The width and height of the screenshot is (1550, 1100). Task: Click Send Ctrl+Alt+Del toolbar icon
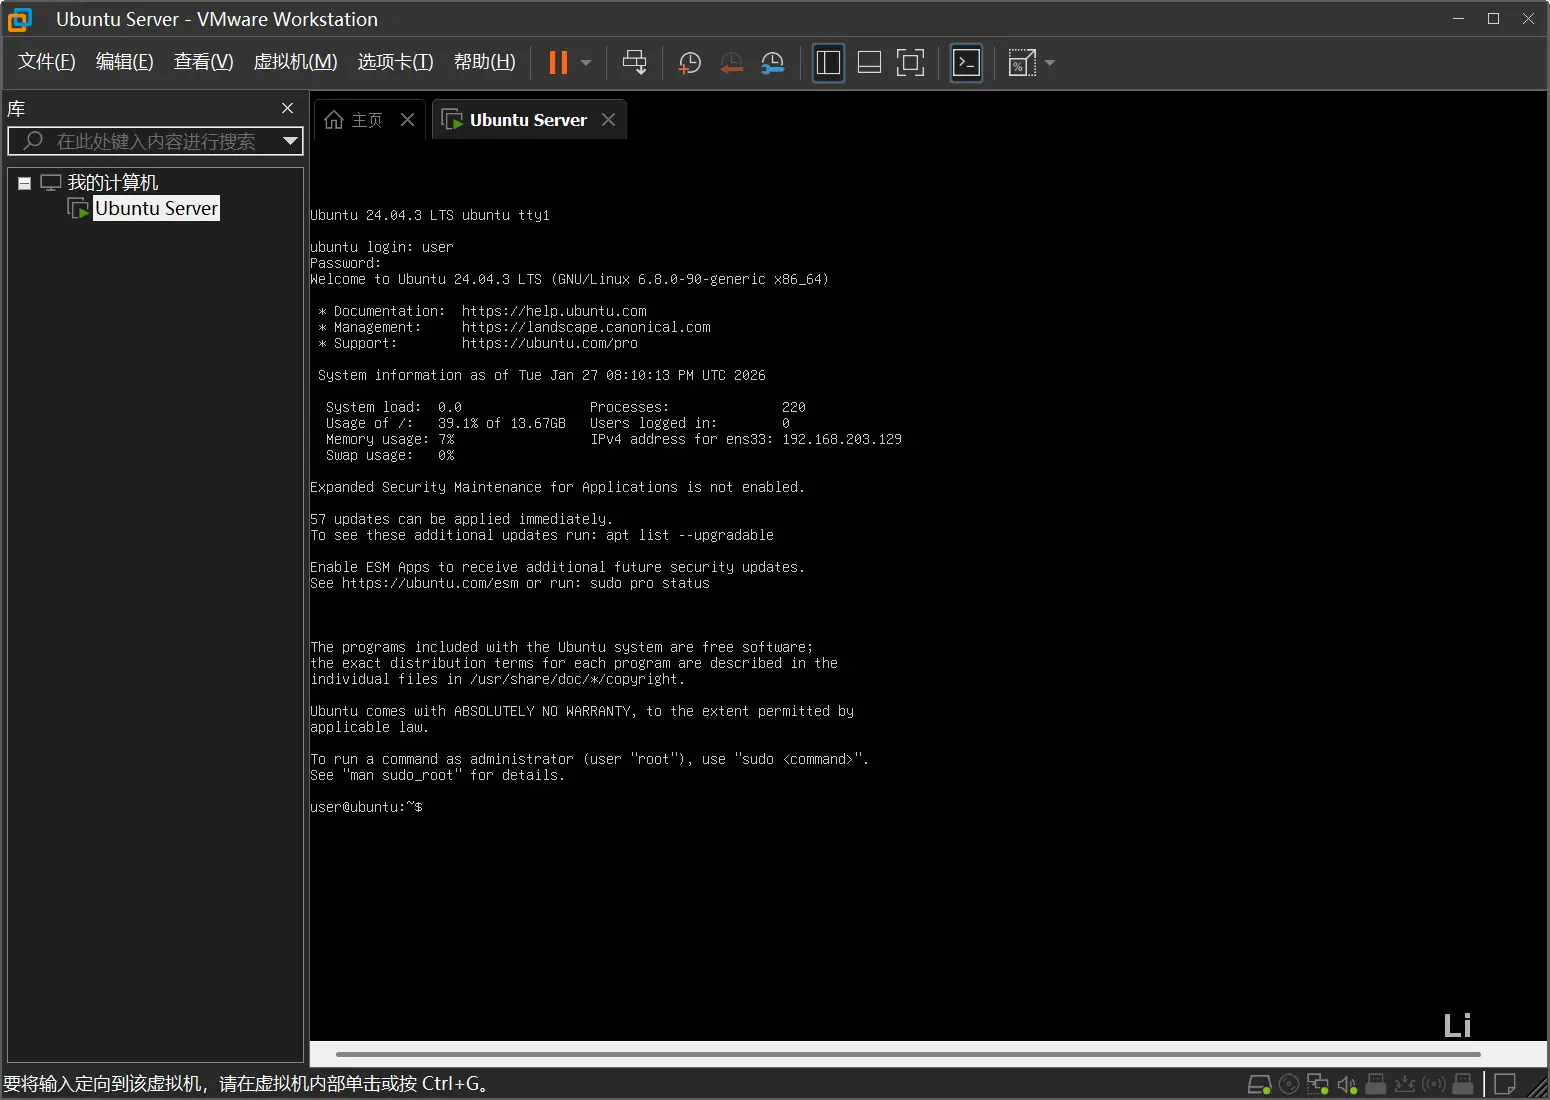[634, 63]
